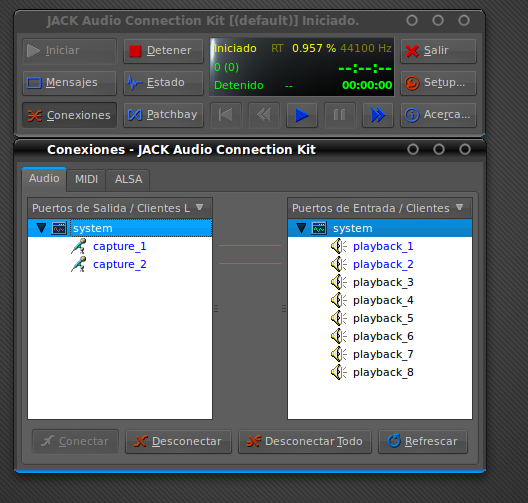Switch to the ALSA tab
528x503 pixels.
coord(128,179)
